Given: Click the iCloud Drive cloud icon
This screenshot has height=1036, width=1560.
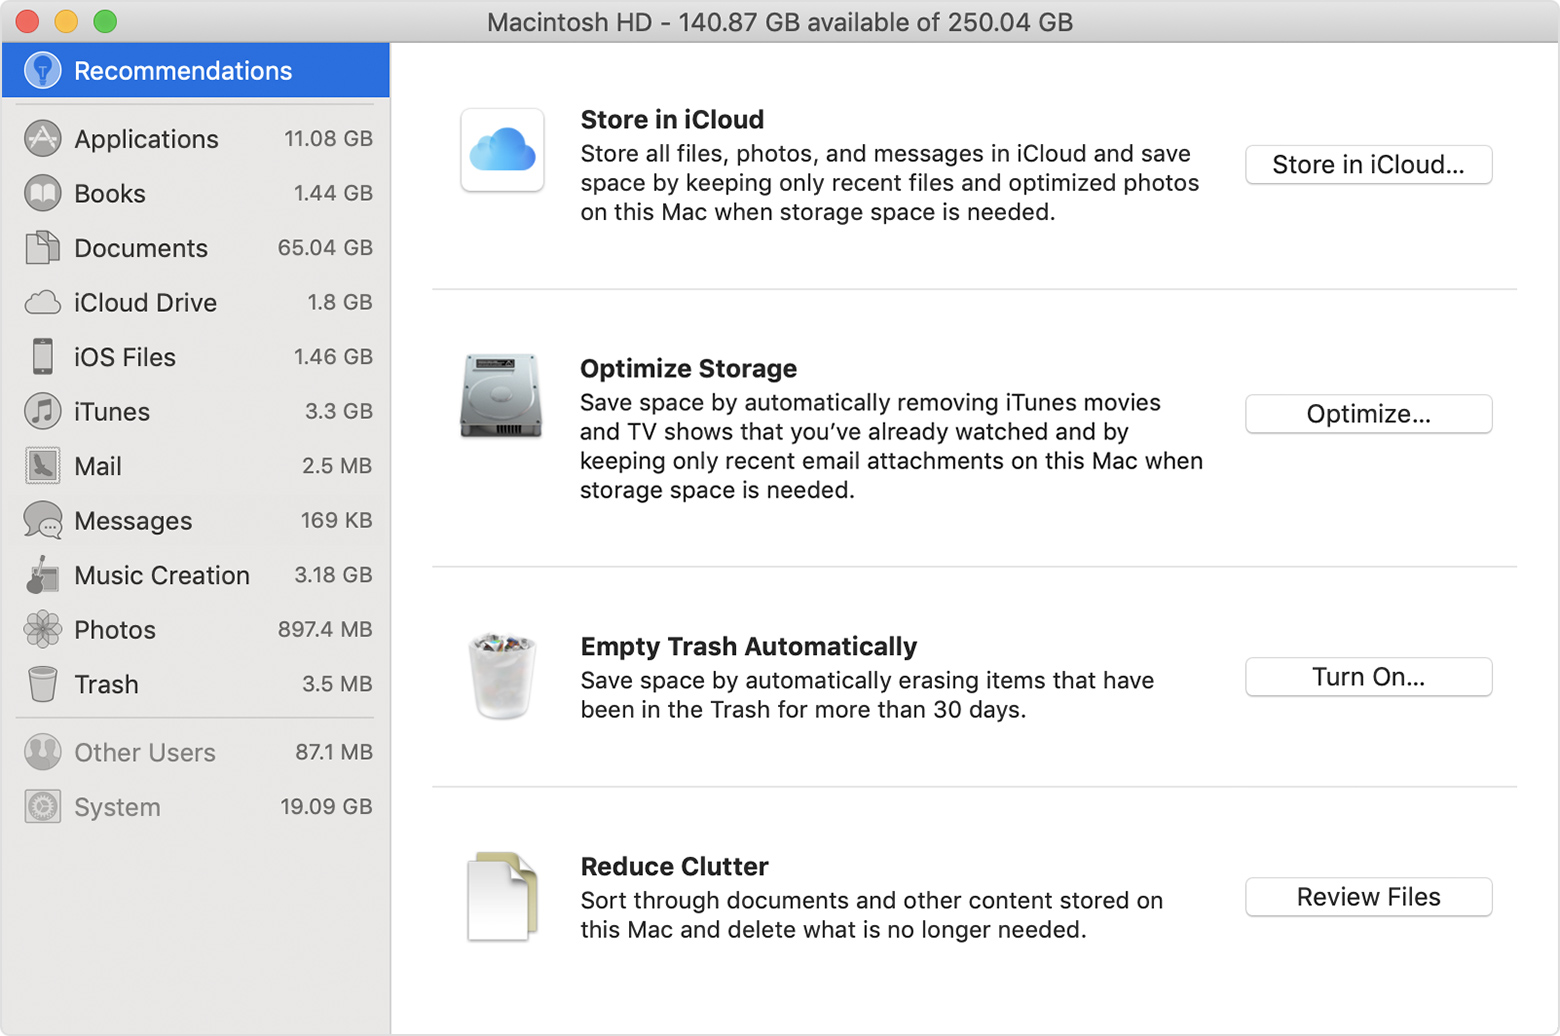Looking at the screenshot, I should [42, 302].
